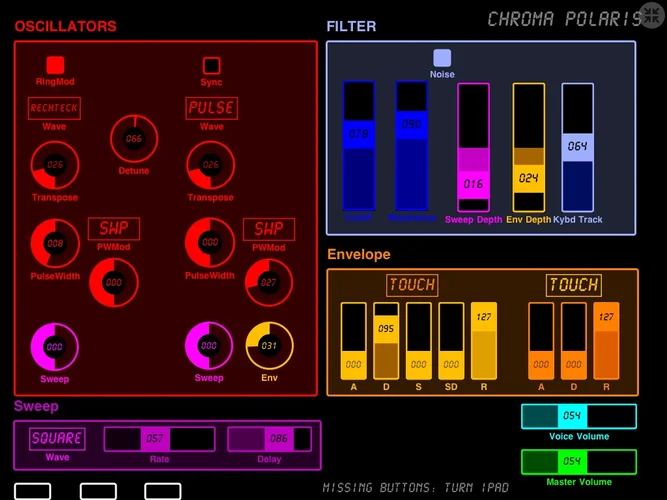This screenshot has height=500, width=667.
Task: Toggle the Noise switch in Filter
Action: click(442, 58)
